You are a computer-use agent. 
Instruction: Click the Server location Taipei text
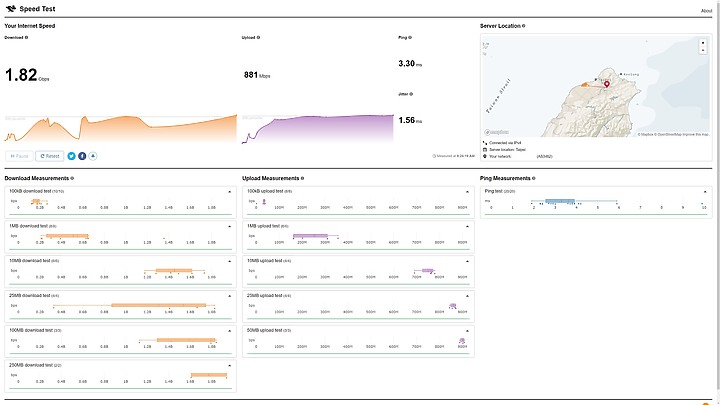pos(507,150)
